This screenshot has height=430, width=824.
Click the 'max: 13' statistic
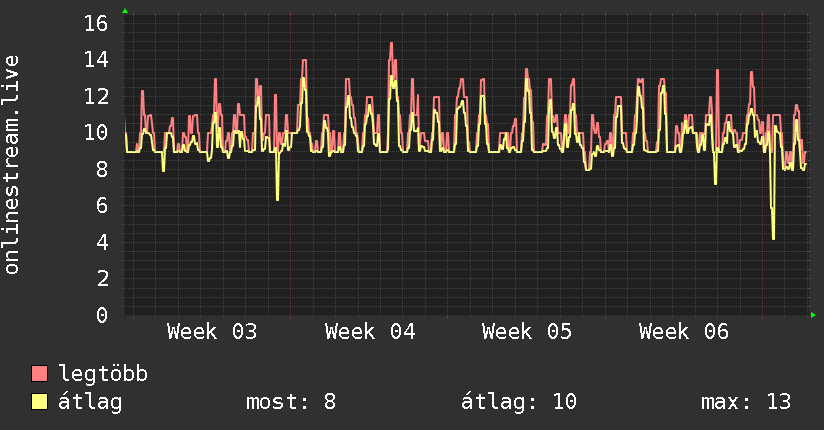coord(746,402)
